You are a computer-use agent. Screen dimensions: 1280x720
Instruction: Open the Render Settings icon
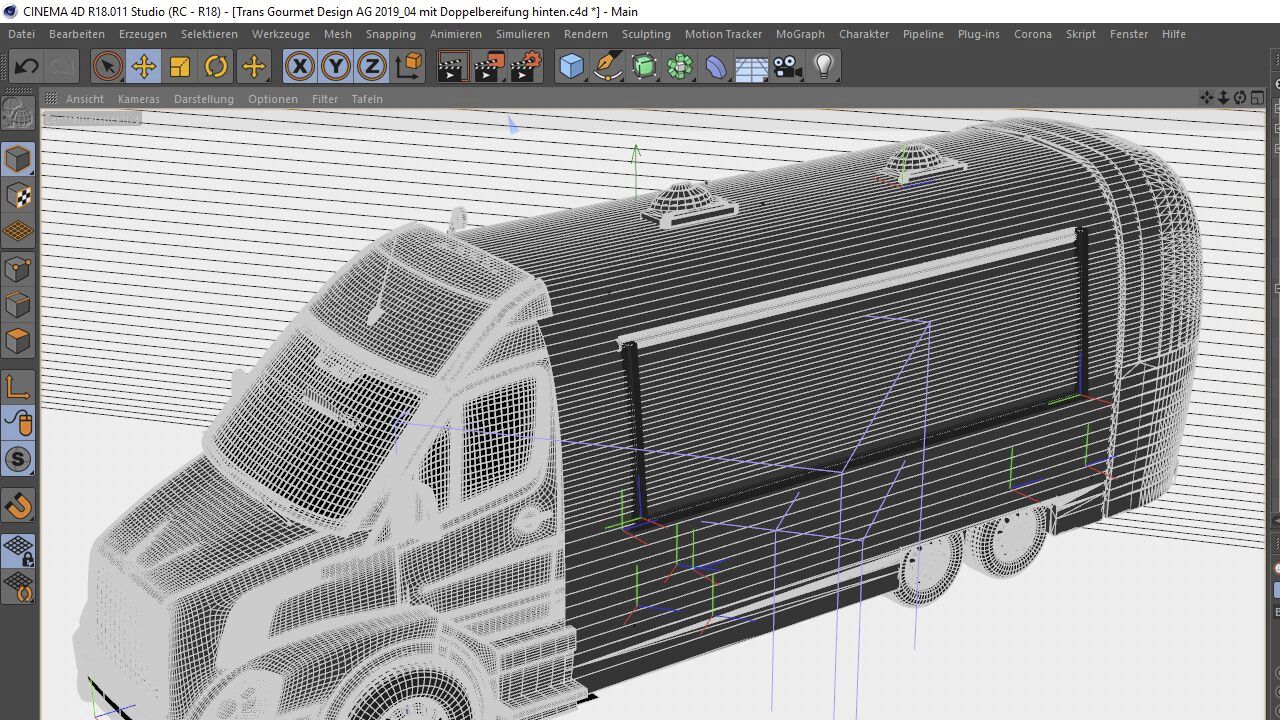[526, 67]
